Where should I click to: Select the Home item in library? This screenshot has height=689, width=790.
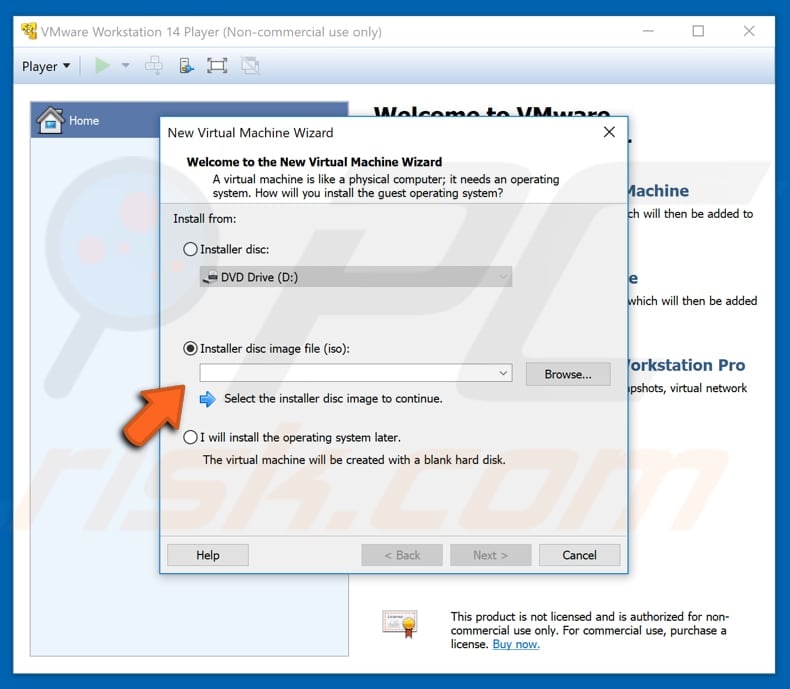(189, 120)
